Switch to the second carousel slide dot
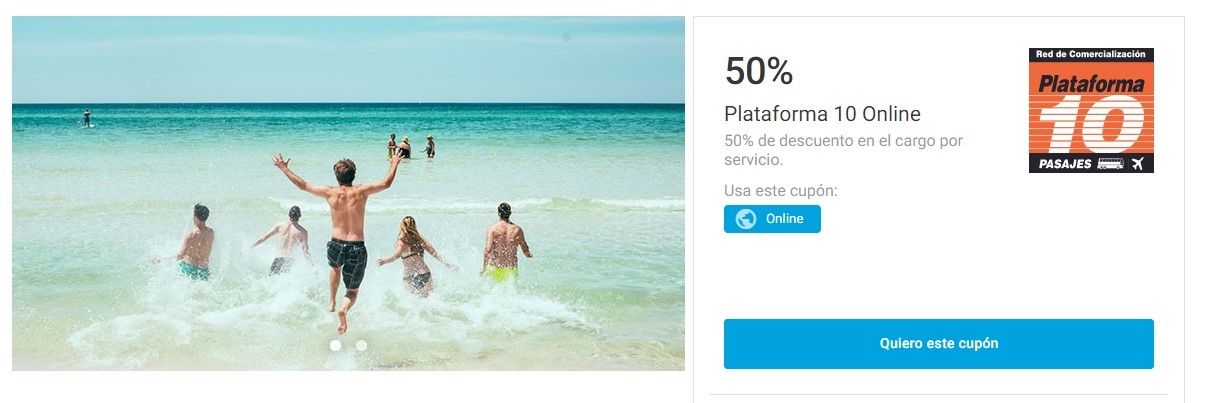The image size is (1213, 403). 361,345
